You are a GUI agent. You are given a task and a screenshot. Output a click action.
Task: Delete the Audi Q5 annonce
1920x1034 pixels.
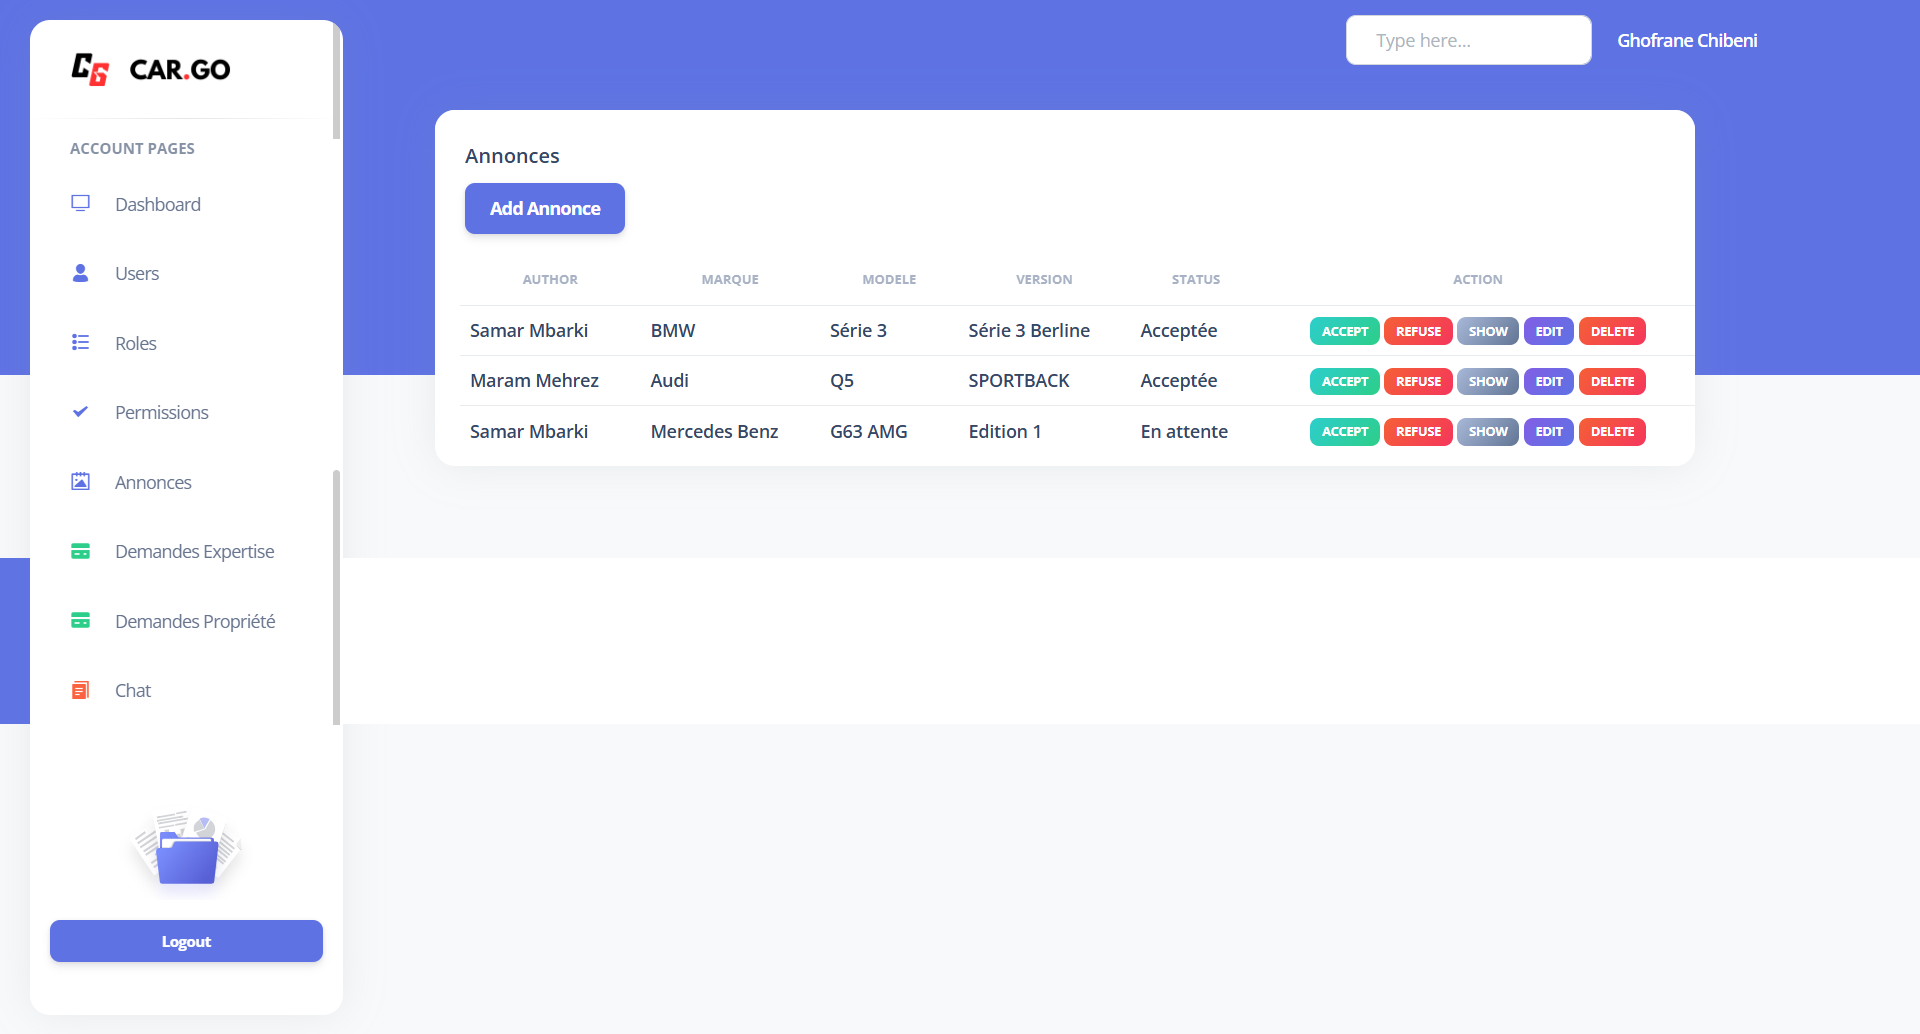[1612, 381]
